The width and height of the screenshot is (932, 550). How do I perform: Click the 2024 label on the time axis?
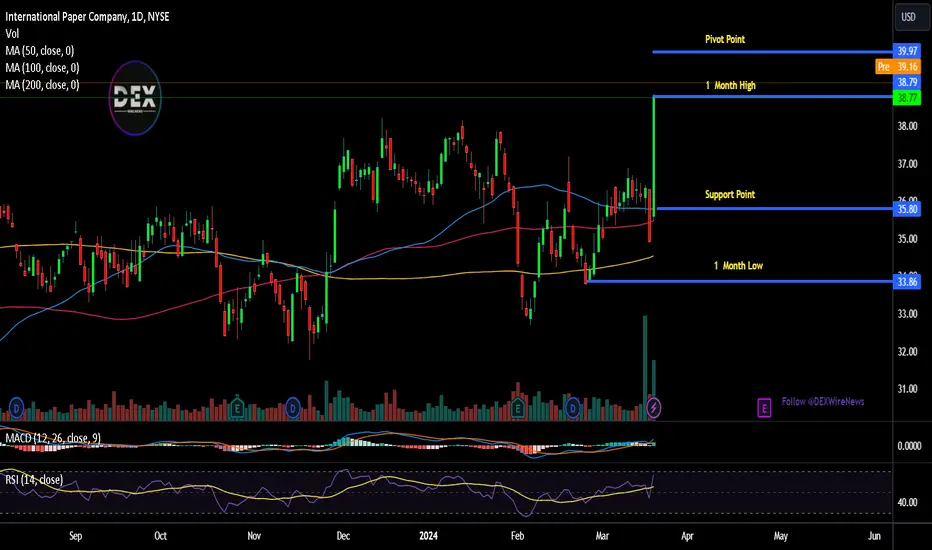point(428,536)
